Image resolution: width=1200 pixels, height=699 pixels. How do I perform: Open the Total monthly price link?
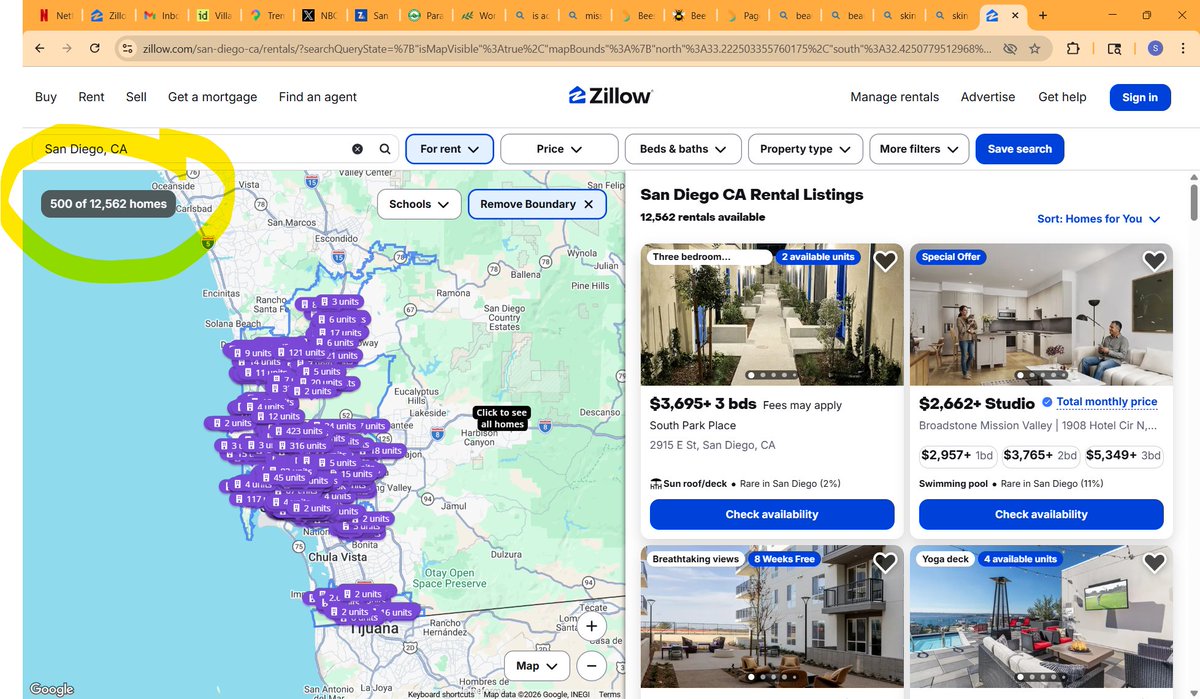pos(1106,402)
